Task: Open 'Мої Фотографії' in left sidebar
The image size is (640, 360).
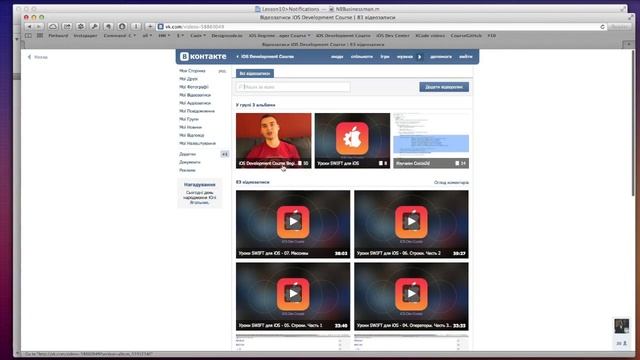Action: pos(193,87)
